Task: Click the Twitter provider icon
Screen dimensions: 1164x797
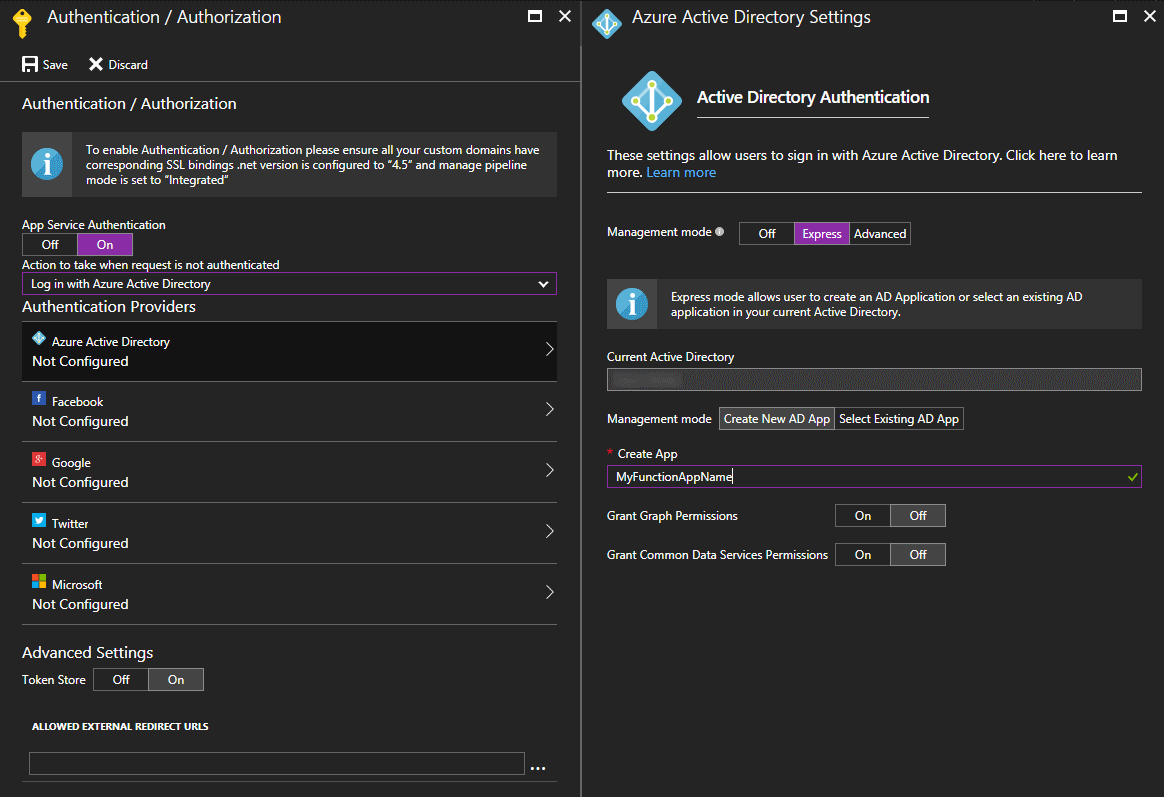Action: pos(39,520)
